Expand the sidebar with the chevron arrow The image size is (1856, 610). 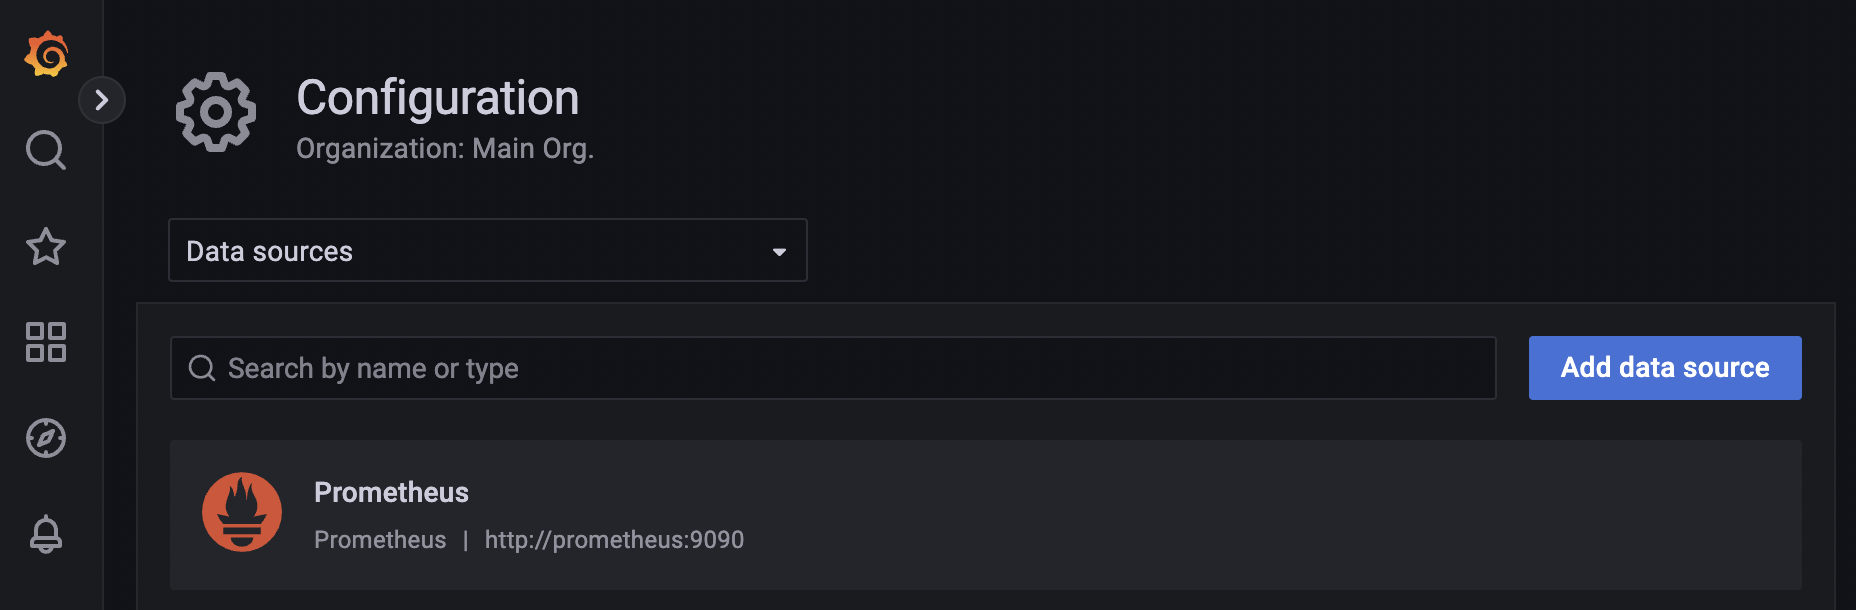pyautogui.click(x=101, y=100)
